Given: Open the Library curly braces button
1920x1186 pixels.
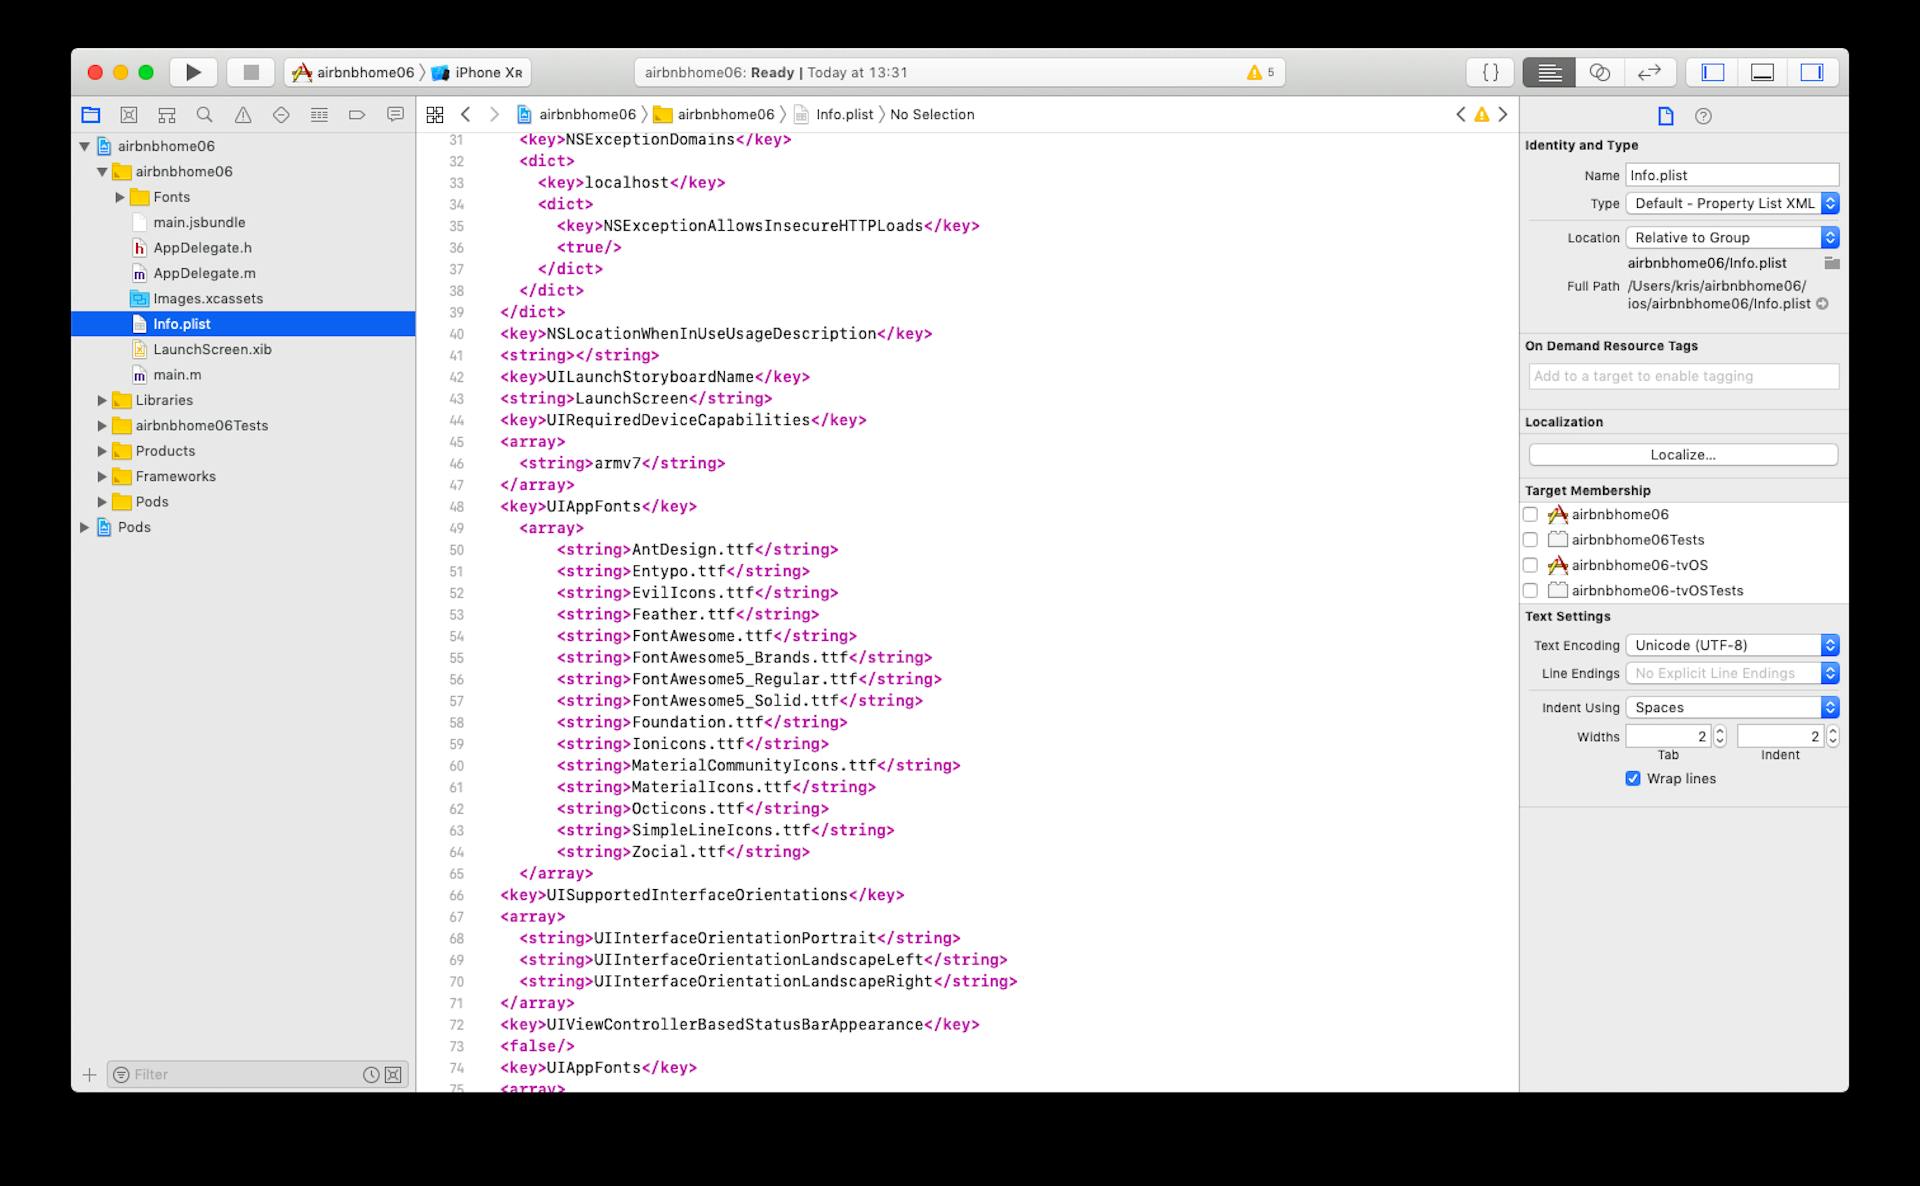Looking at the screenshot, I should (x=1490, y=72).
